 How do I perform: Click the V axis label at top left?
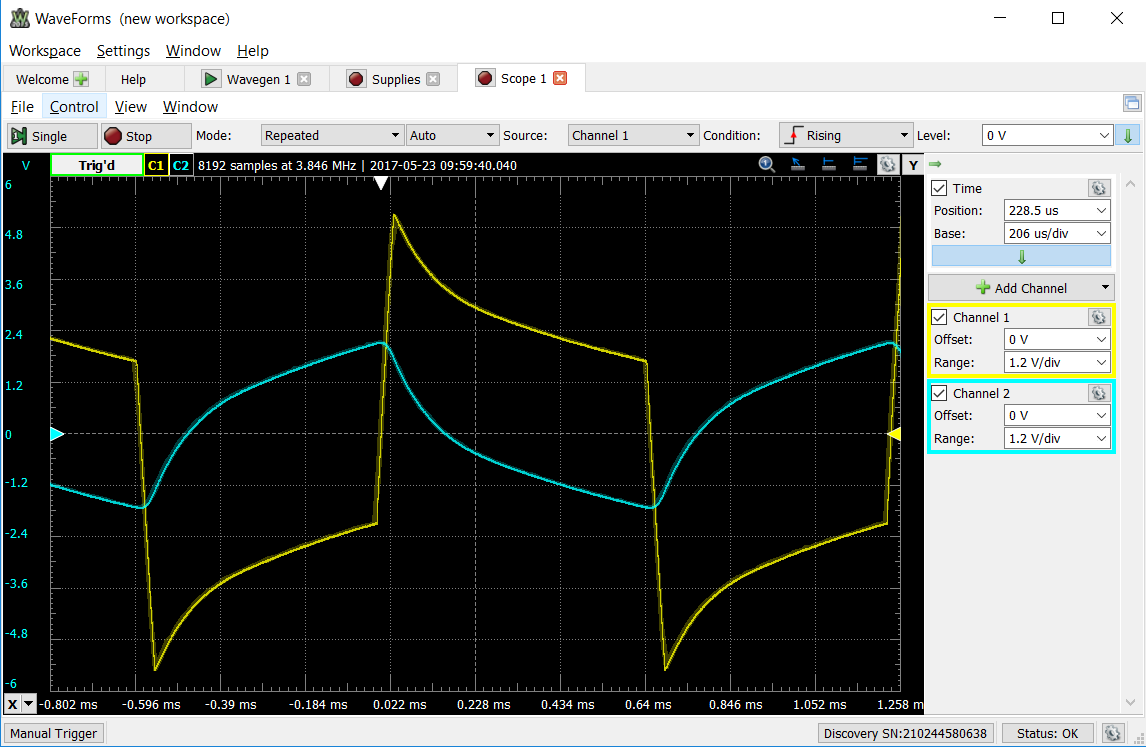26,165
